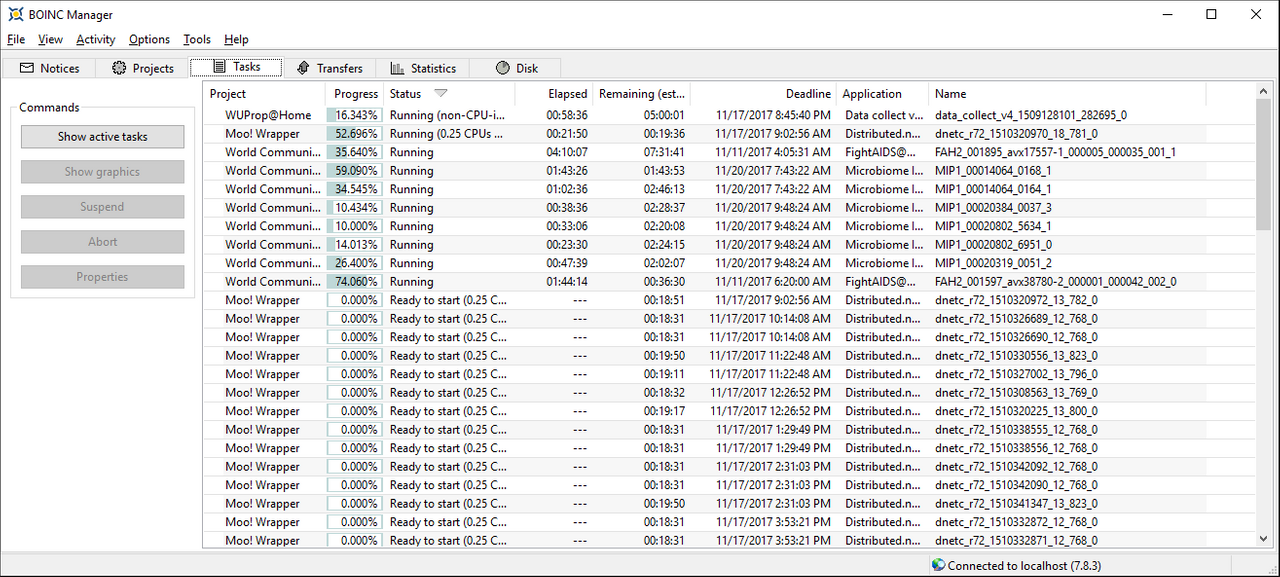Image resolution: width=1280 pixels, height=577 pixels.
Task: Switch to the Notices tab
Action: [49, 68]
